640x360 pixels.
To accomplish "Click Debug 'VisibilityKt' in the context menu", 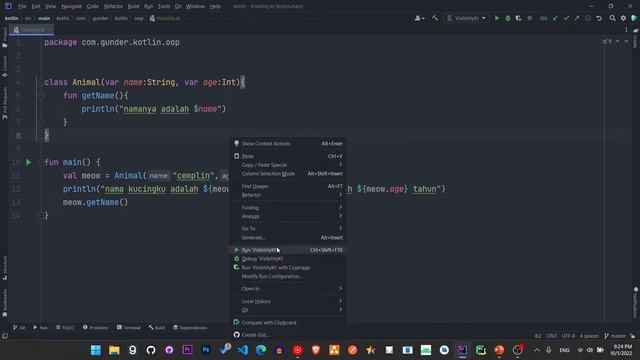I will (288, 259).
